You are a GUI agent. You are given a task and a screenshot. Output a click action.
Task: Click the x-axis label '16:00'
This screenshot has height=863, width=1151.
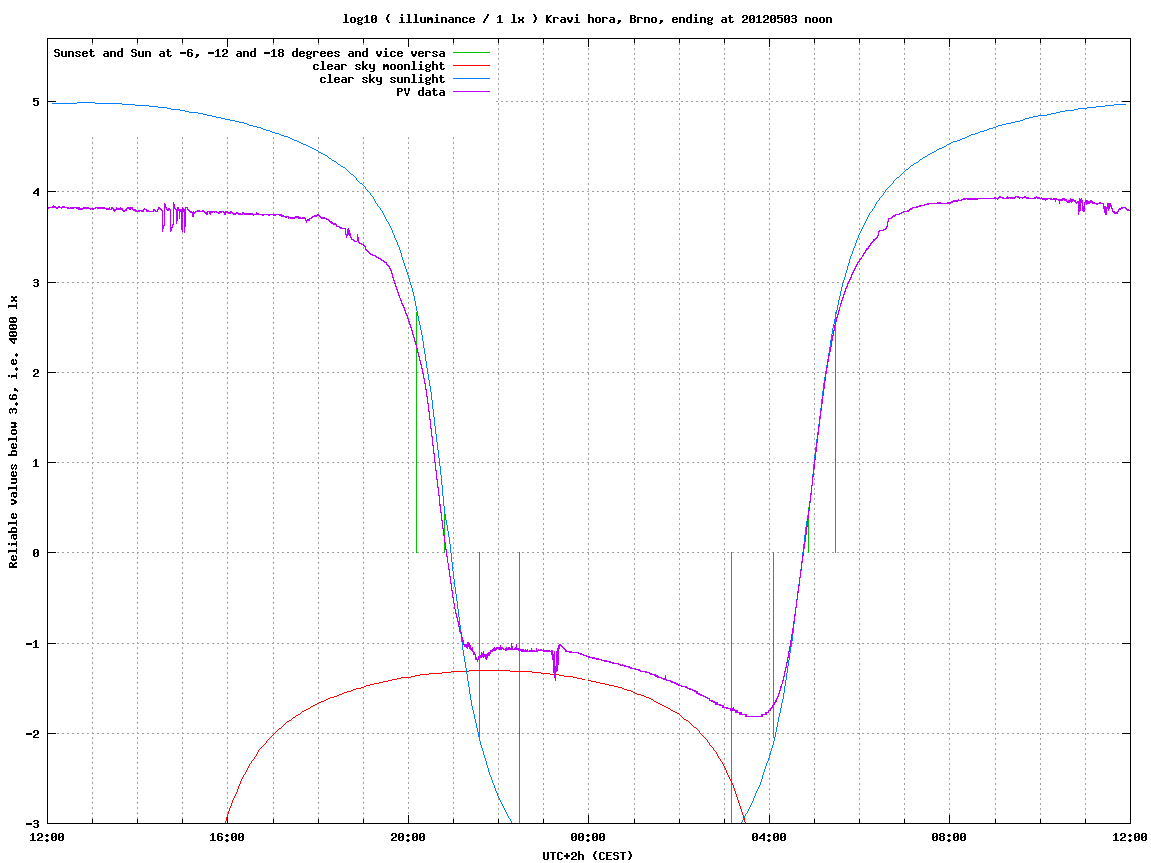point(228,837)
